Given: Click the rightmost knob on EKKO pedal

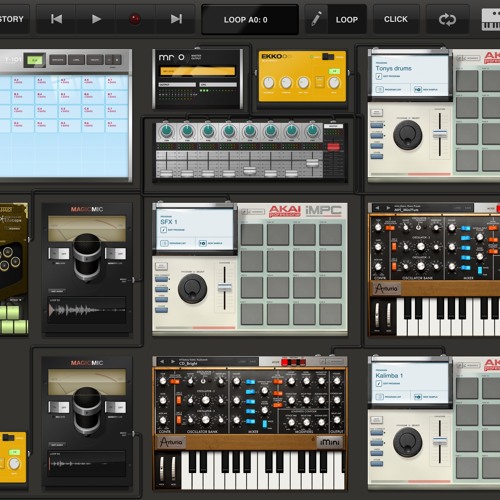Looking at the screenshot, I should [334, 83].
